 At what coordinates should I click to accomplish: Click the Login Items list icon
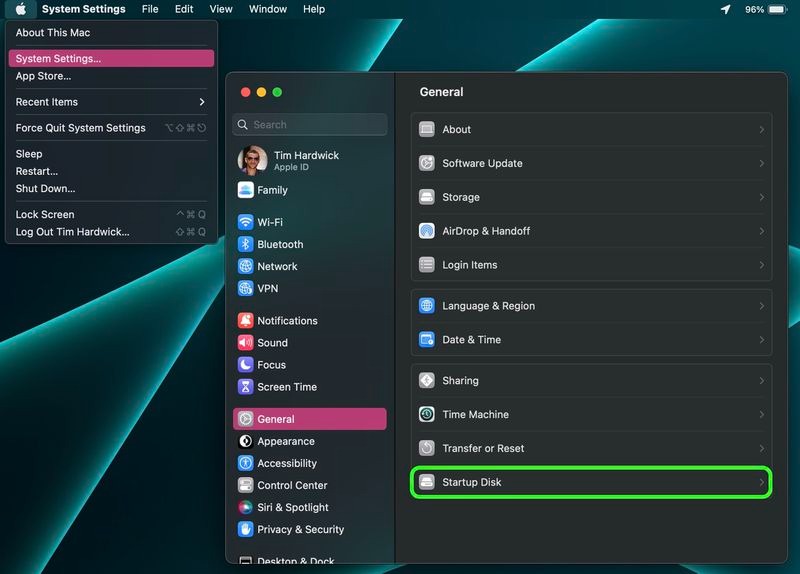point(427,265)
